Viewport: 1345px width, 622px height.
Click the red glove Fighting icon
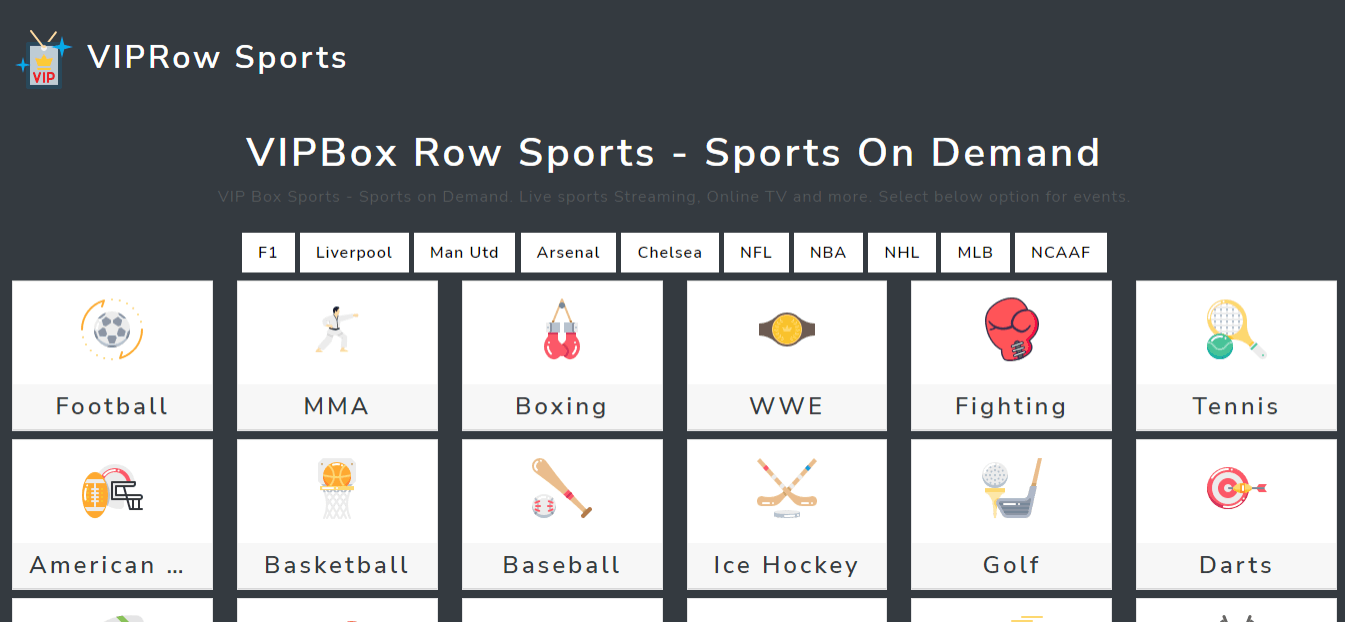point(1011,329)
